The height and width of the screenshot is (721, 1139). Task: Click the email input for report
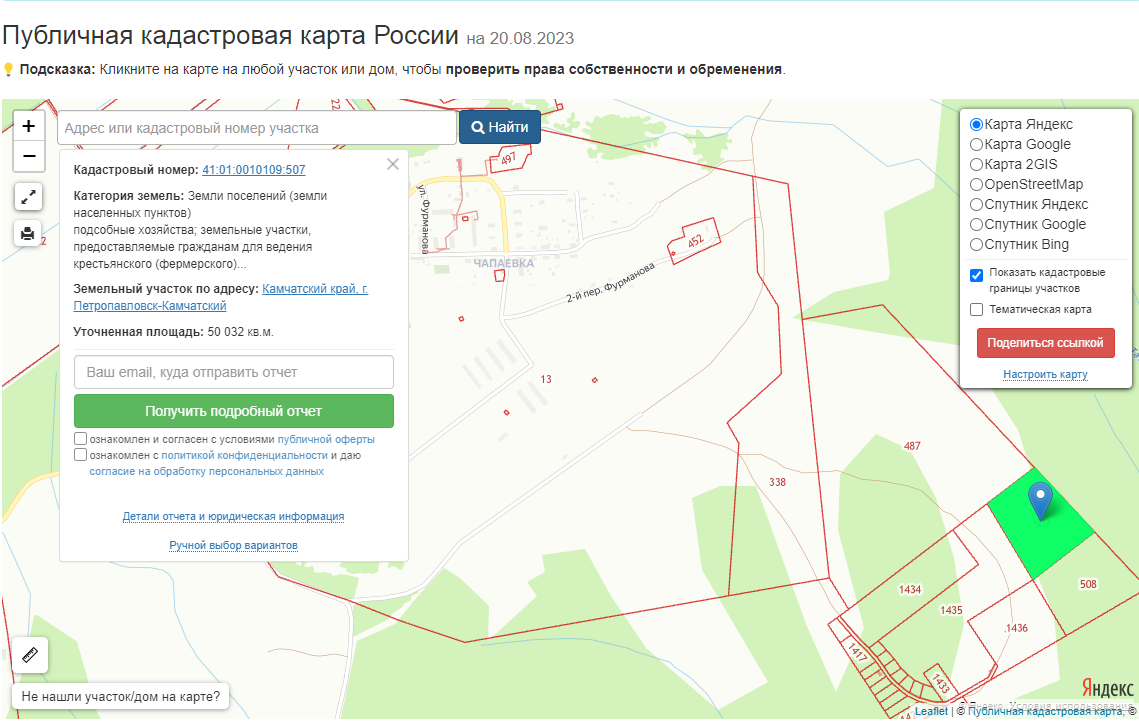(234, 372)
